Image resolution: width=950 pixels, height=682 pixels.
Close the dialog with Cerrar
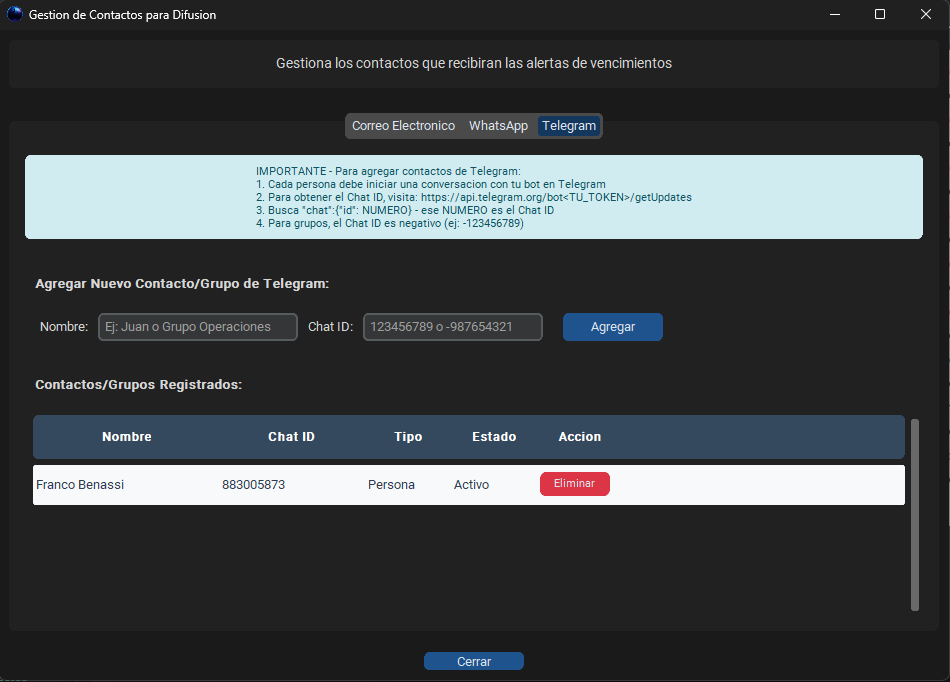474,661
